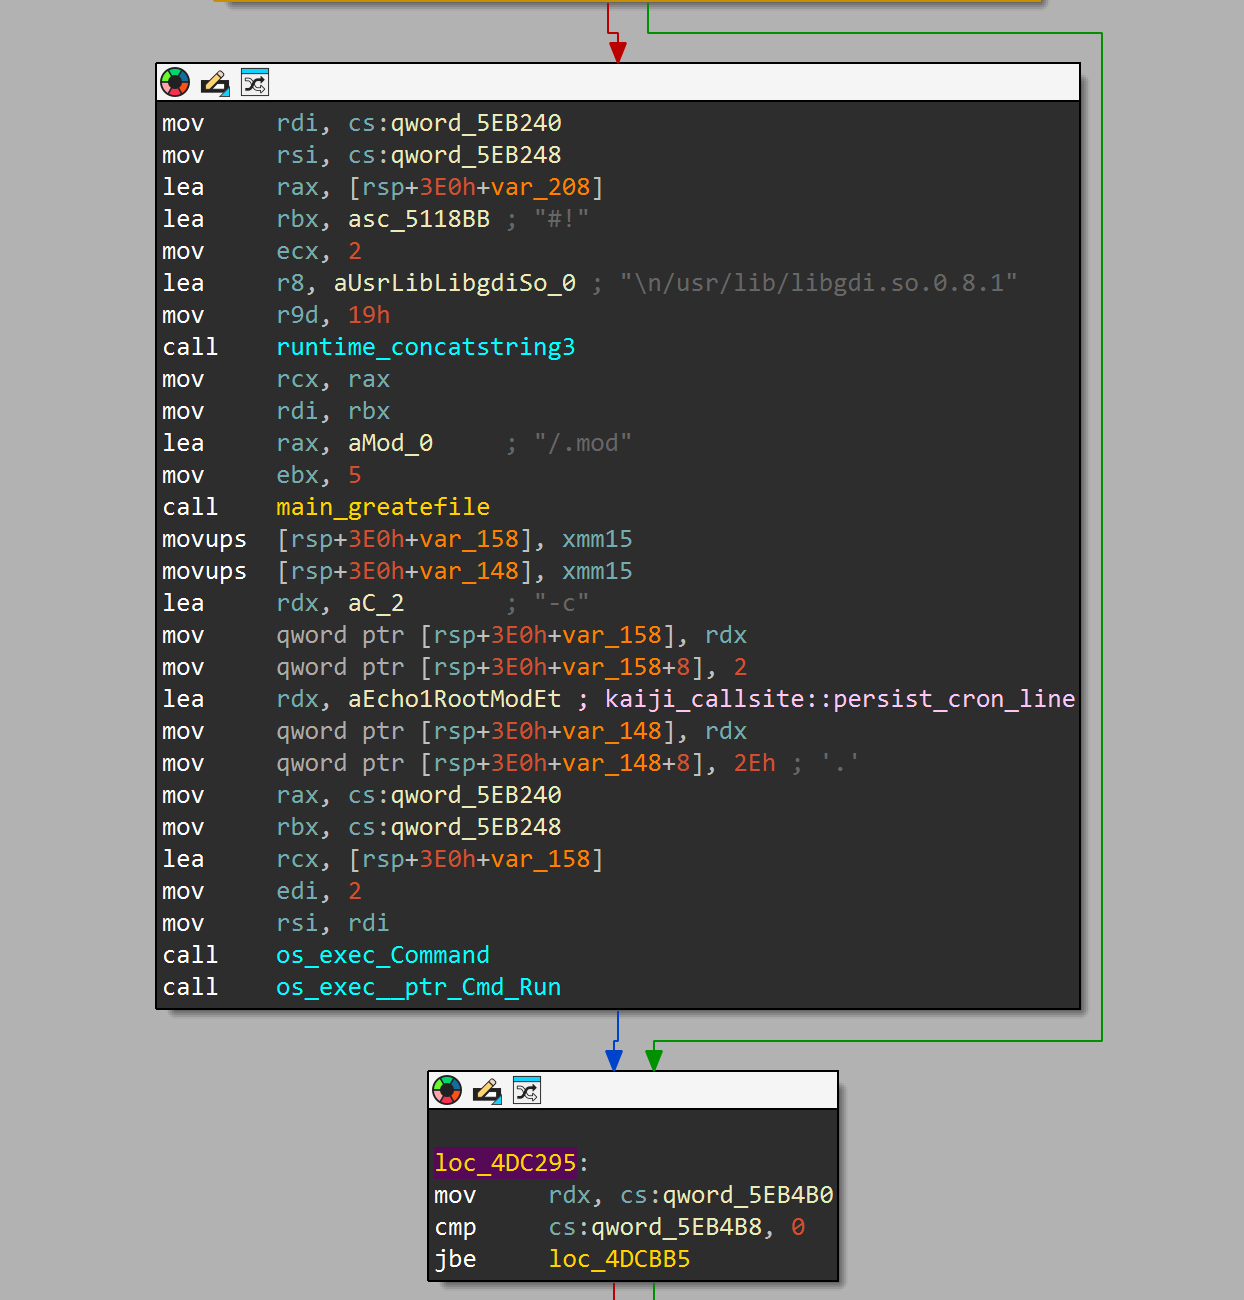
Task: Select the aUsrLibLibgdiSo_0 string reference
Action: point(457,283)
